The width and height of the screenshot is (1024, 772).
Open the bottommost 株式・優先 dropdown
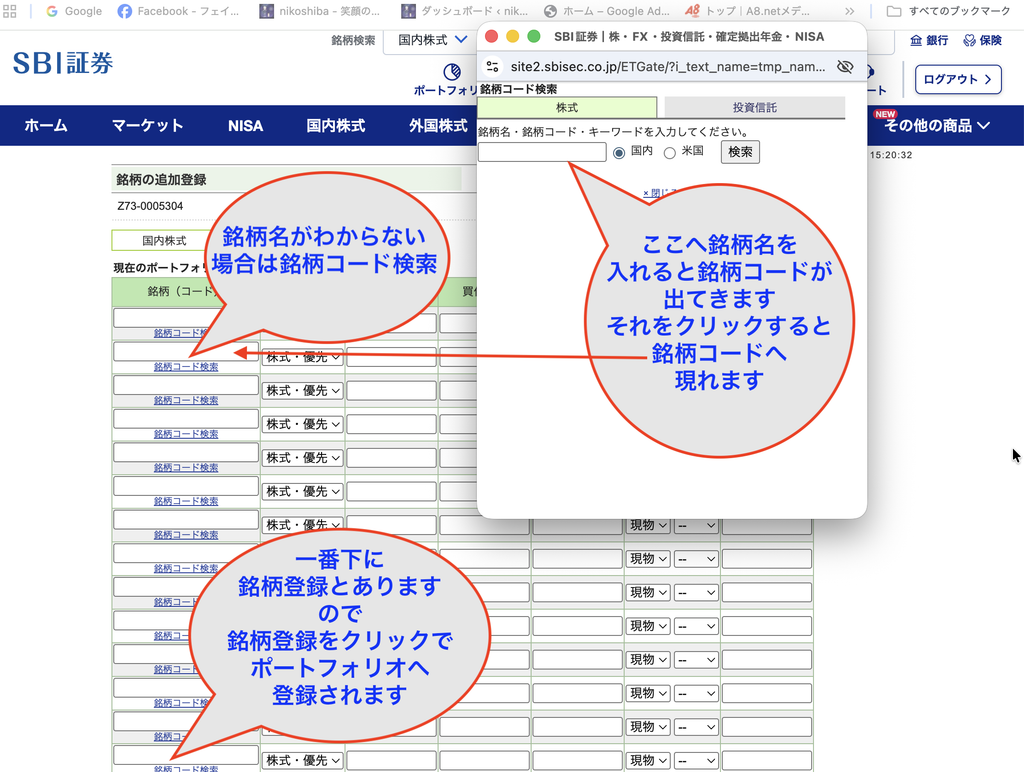click(303, 760)
